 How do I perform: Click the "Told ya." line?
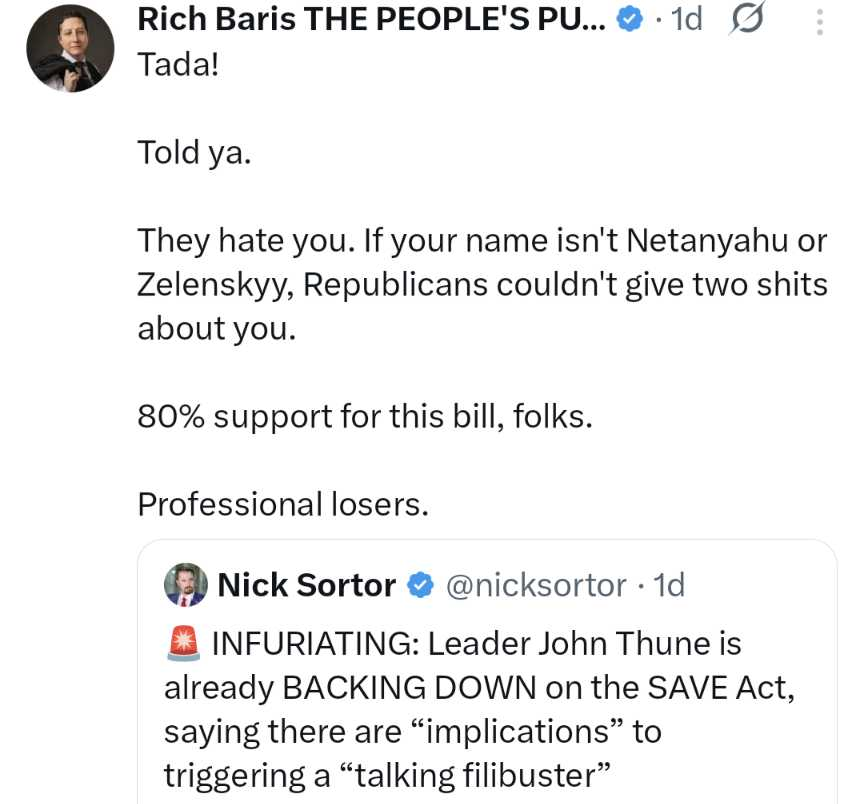[x=193, y=154]
